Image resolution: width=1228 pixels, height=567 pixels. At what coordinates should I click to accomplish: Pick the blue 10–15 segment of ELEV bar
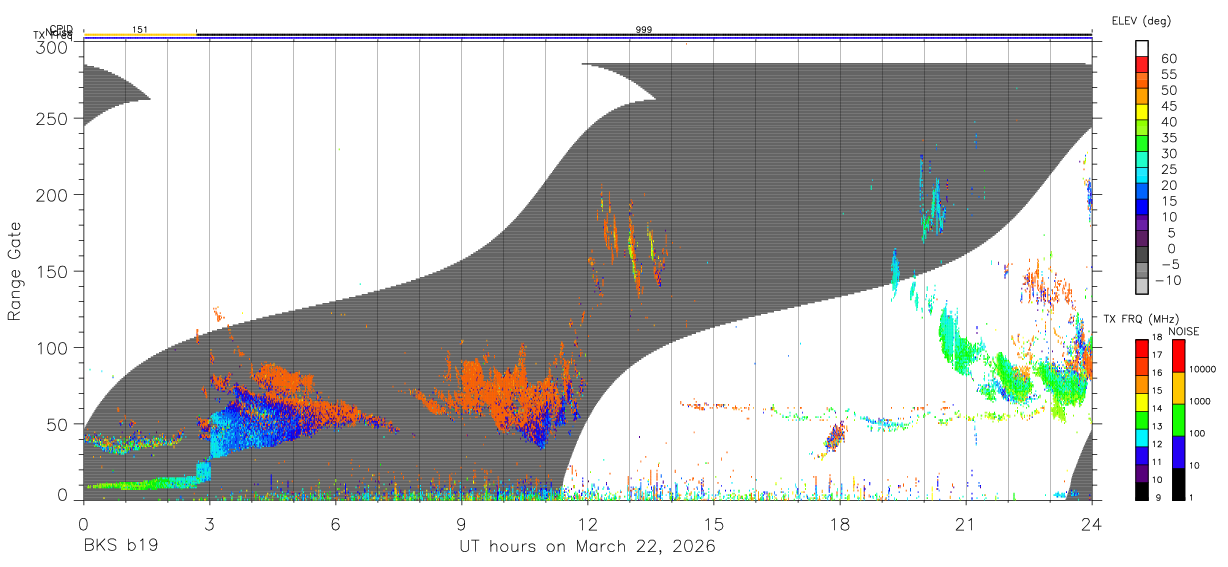pyautogui.click(x=1142, y=208)
